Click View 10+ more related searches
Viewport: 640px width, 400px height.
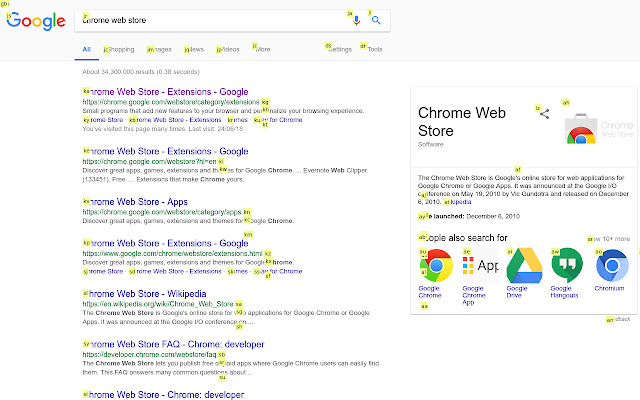609,239
